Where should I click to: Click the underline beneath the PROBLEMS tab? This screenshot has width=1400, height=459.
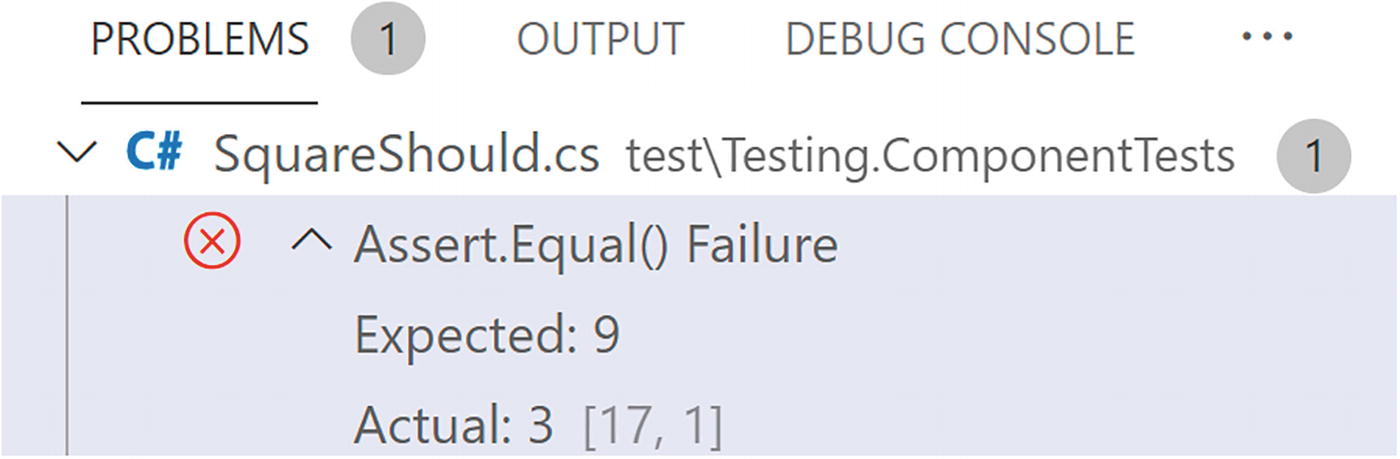200,102
